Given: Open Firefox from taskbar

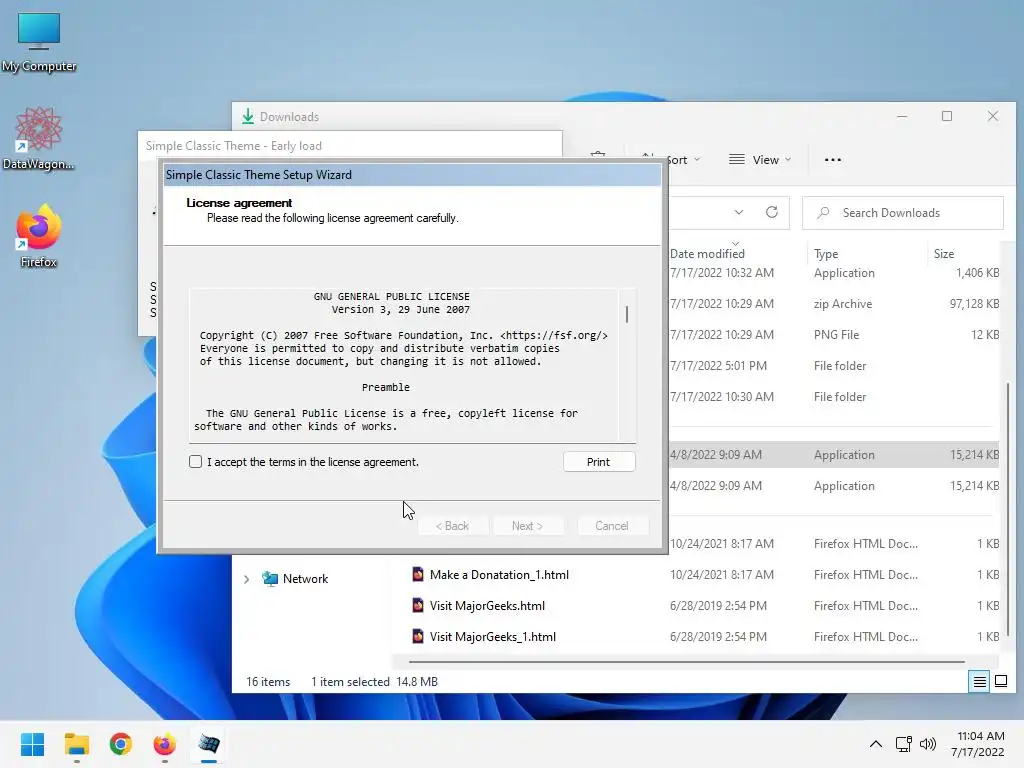Looking at the screenshot, I should coord(165,744).
